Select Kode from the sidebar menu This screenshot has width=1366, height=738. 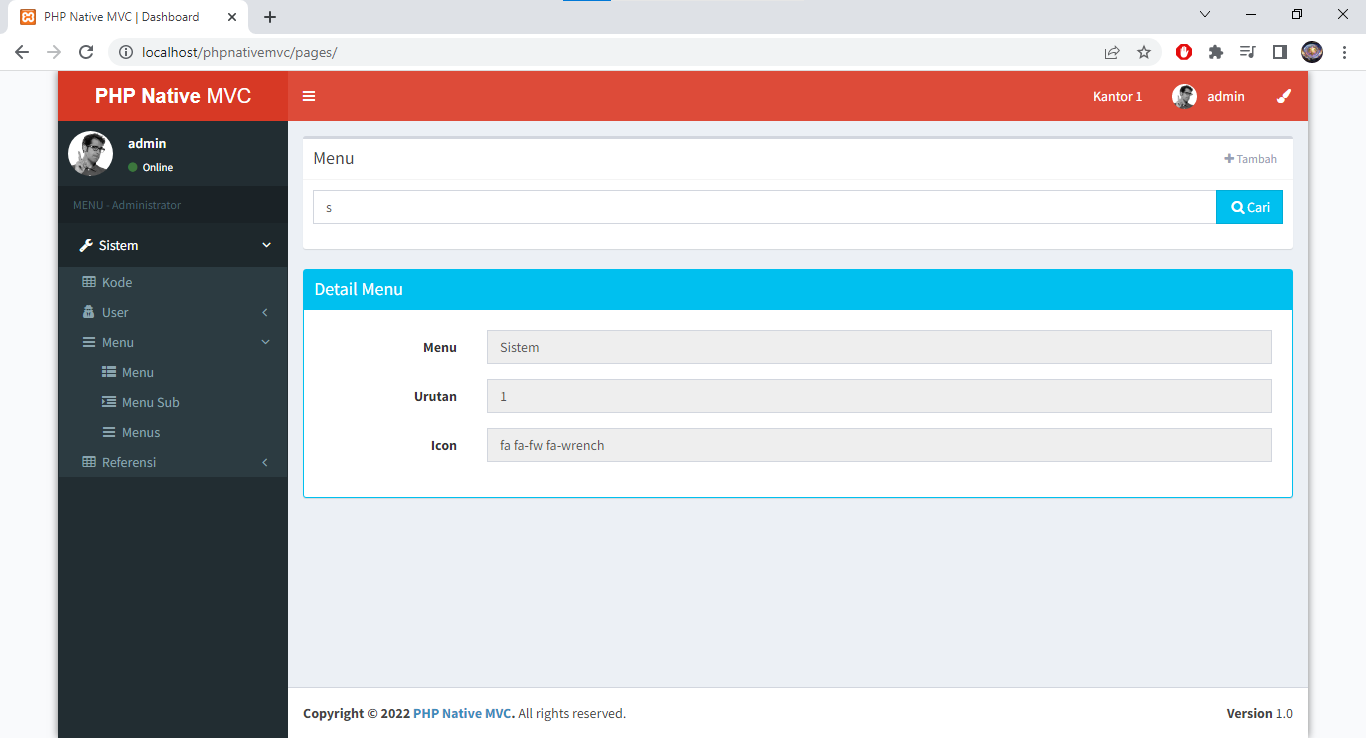pyautogui.click(x=117, y=282)
